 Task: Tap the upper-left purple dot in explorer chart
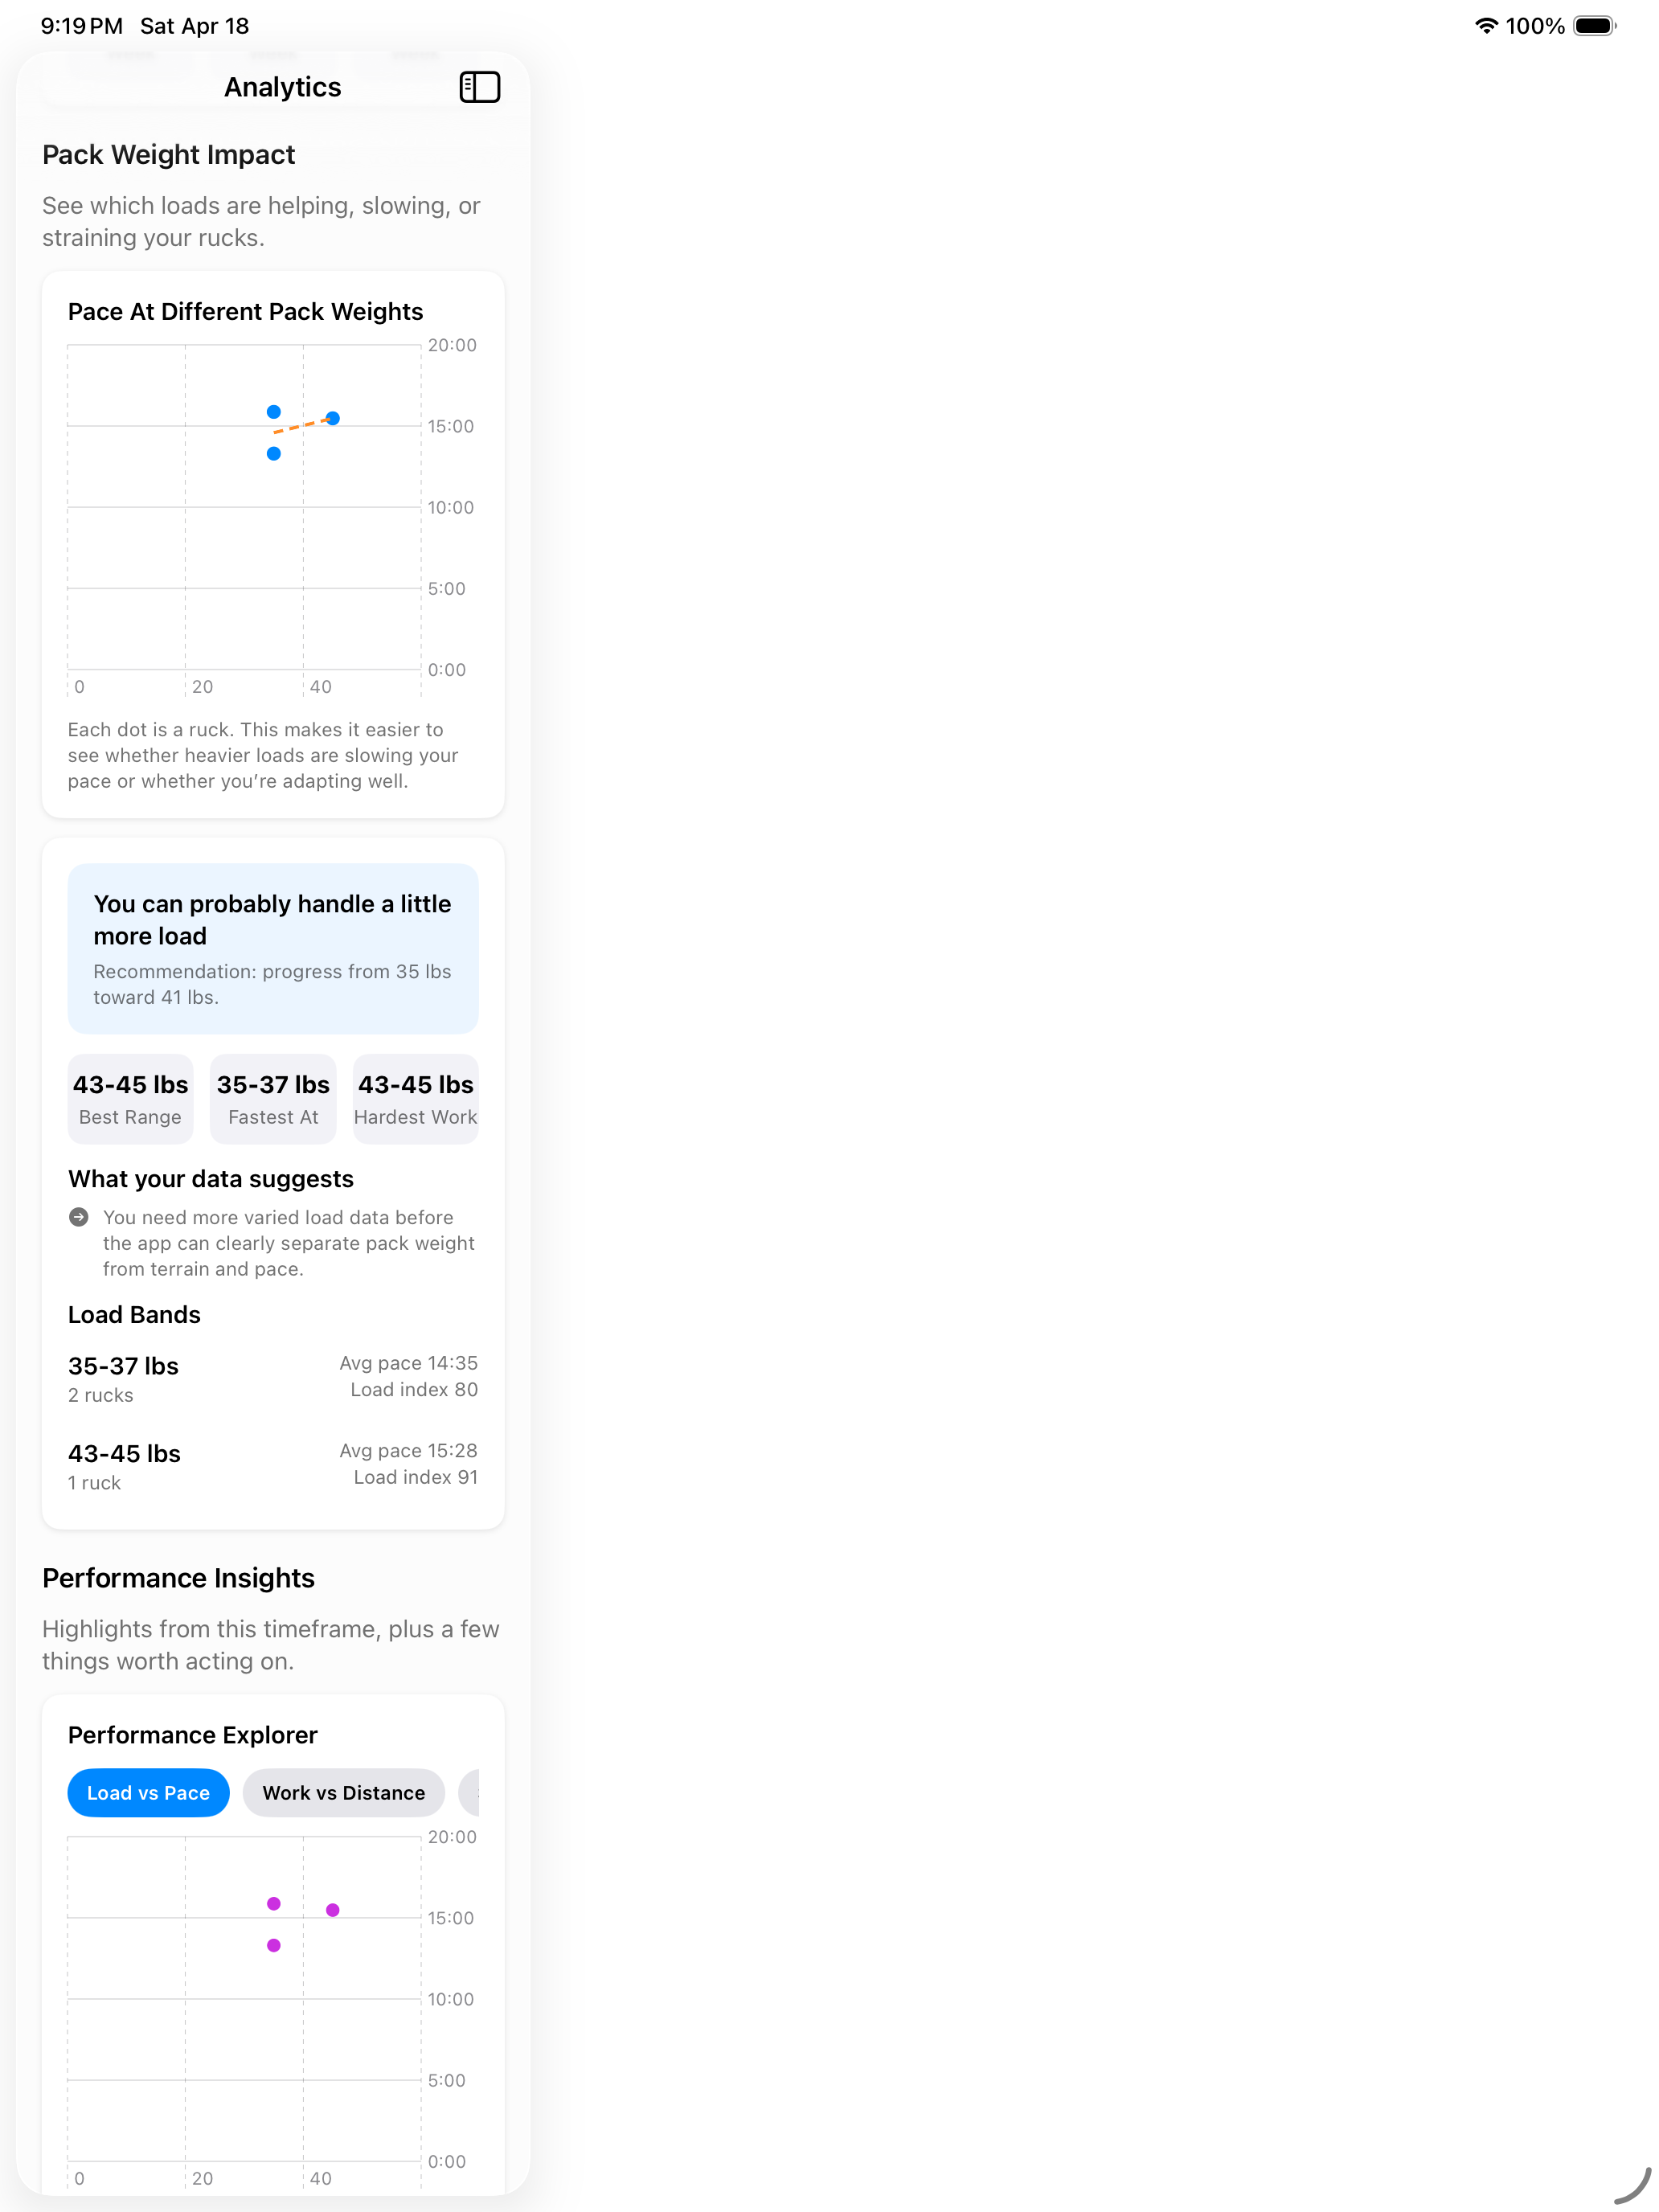click(274, 1904)
